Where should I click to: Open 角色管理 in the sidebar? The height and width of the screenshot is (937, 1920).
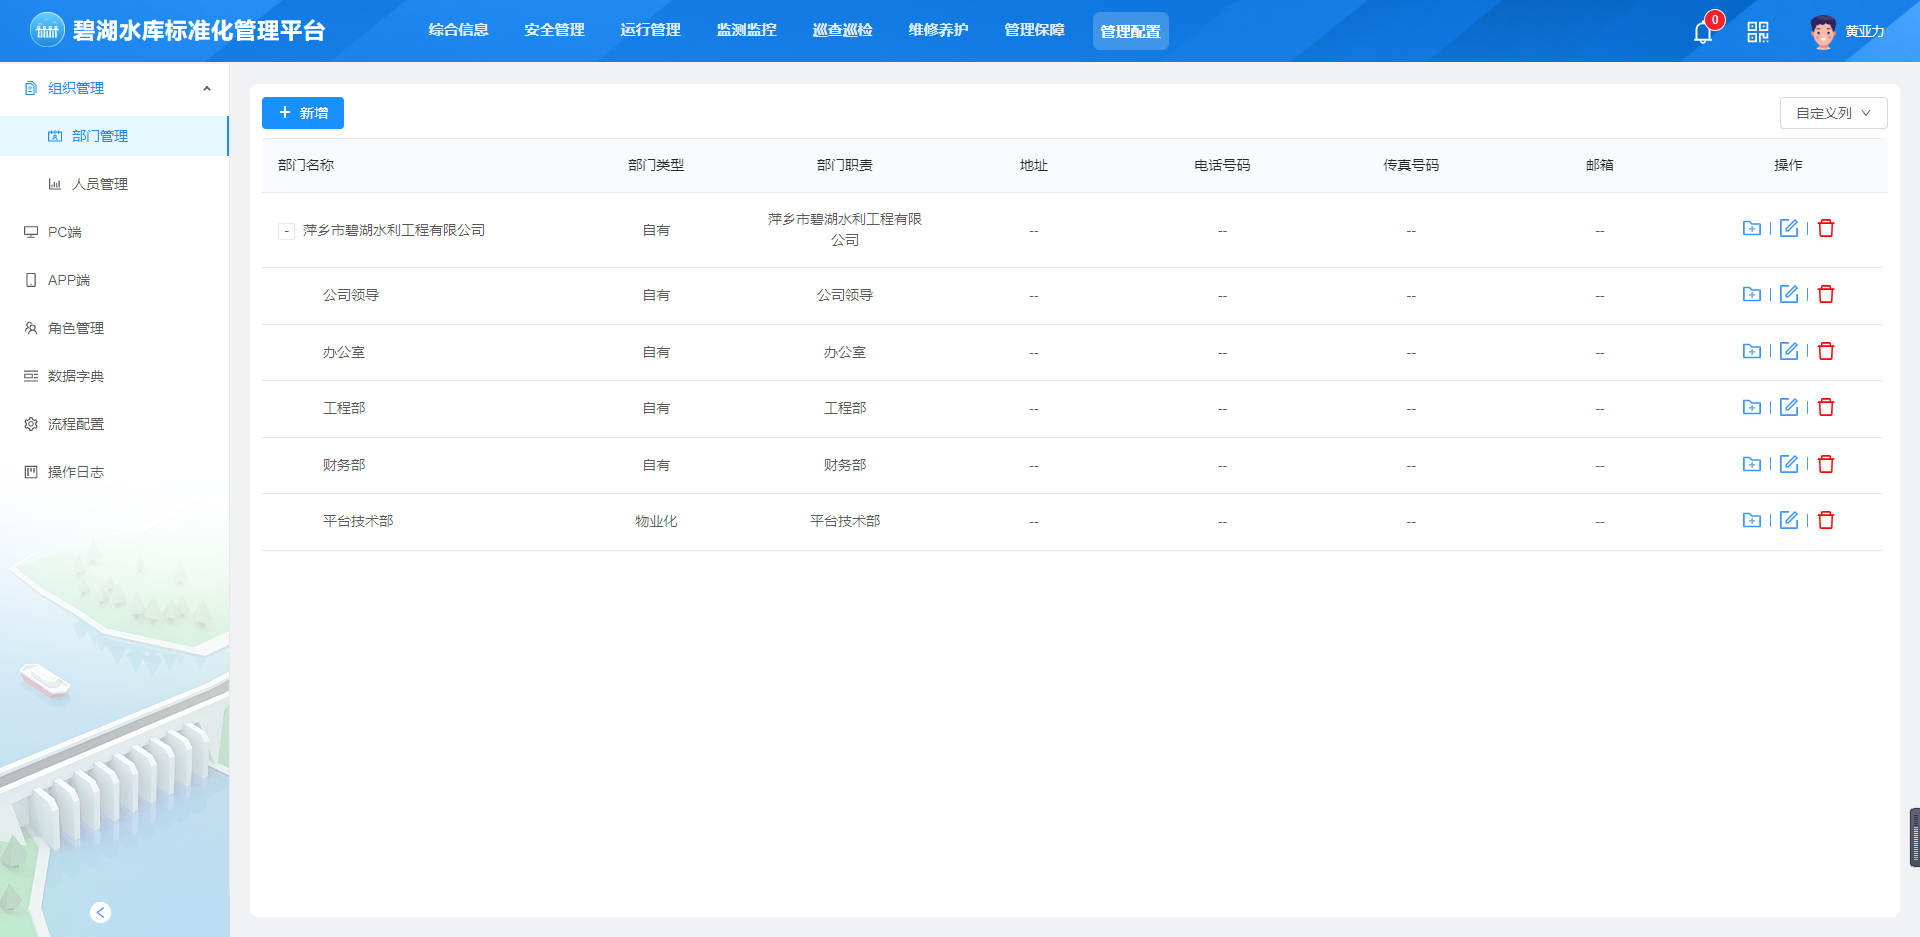[114, 328]
